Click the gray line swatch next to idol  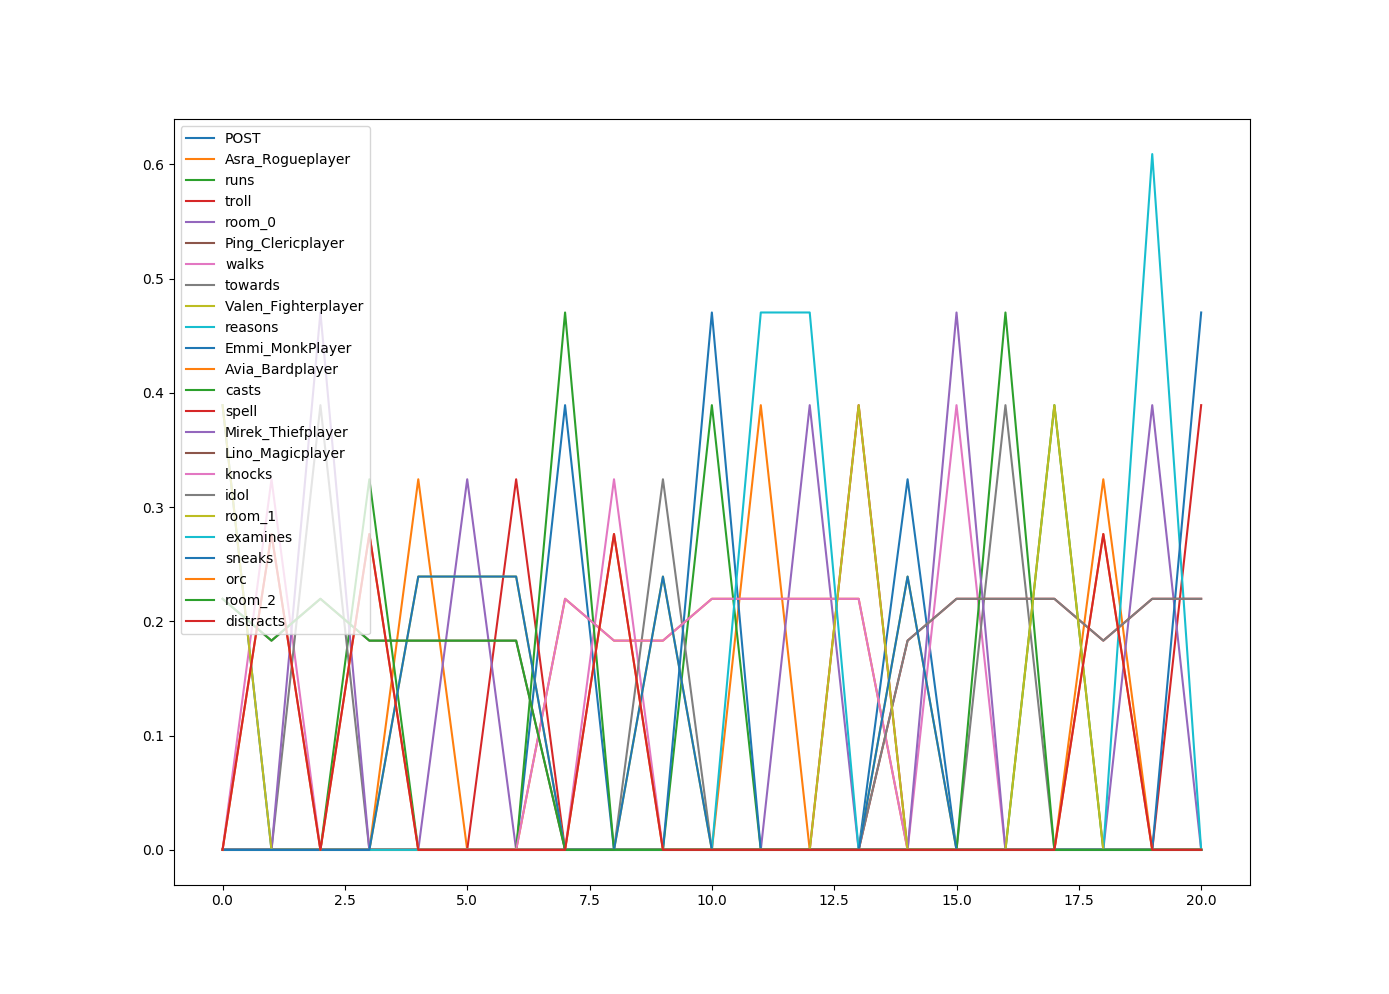point(201,495)
